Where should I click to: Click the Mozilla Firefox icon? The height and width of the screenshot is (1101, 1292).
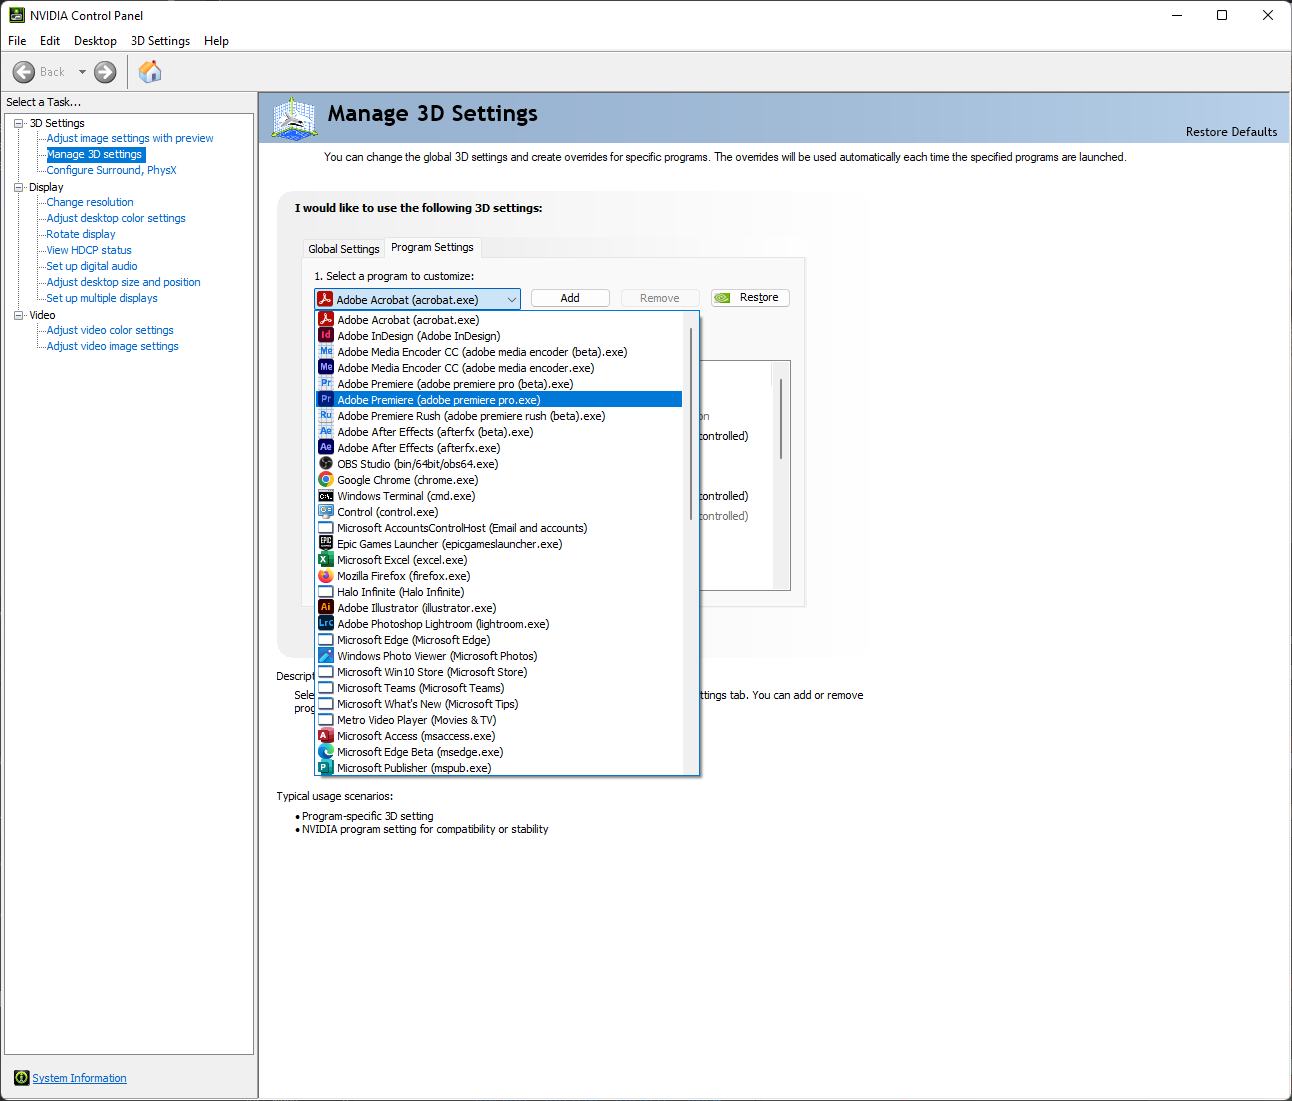[326, 576]
